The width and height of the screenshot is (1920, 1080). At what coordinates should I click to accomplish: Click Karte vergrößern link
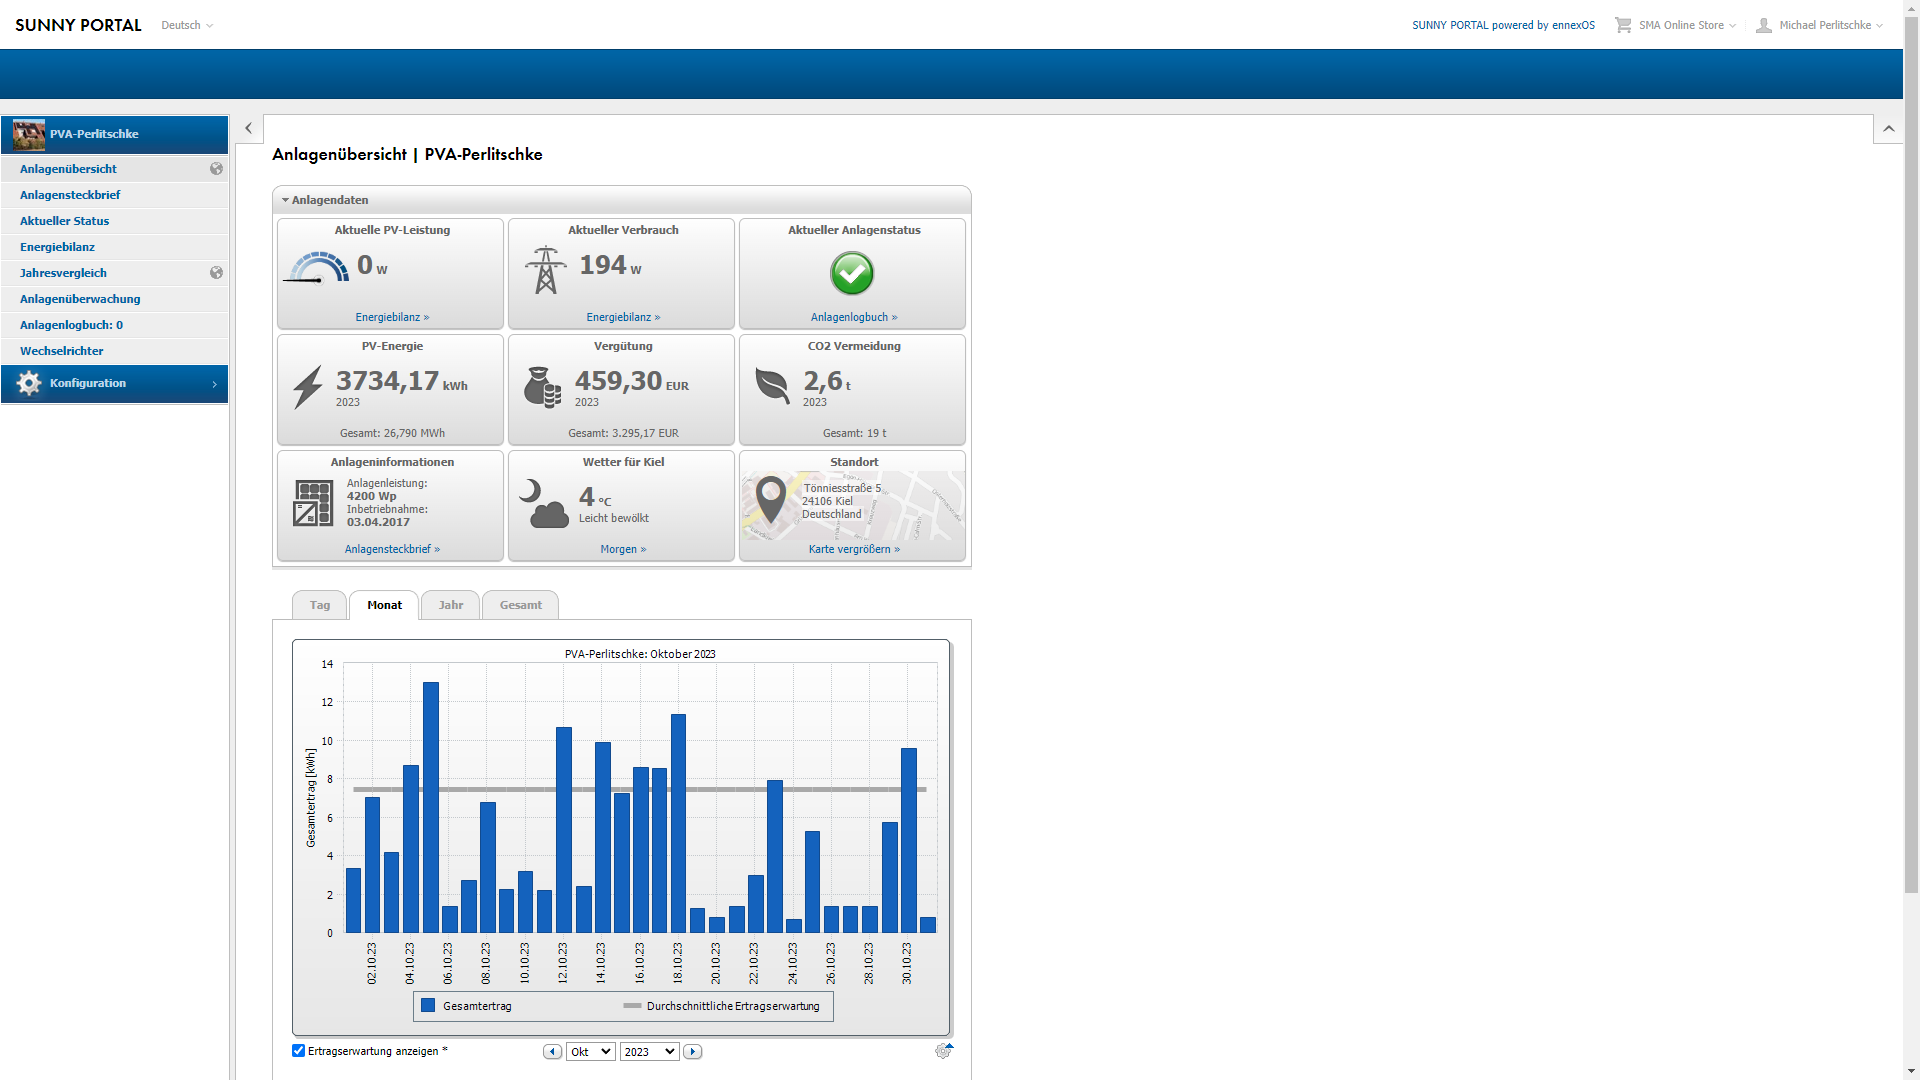pos(854,549)
